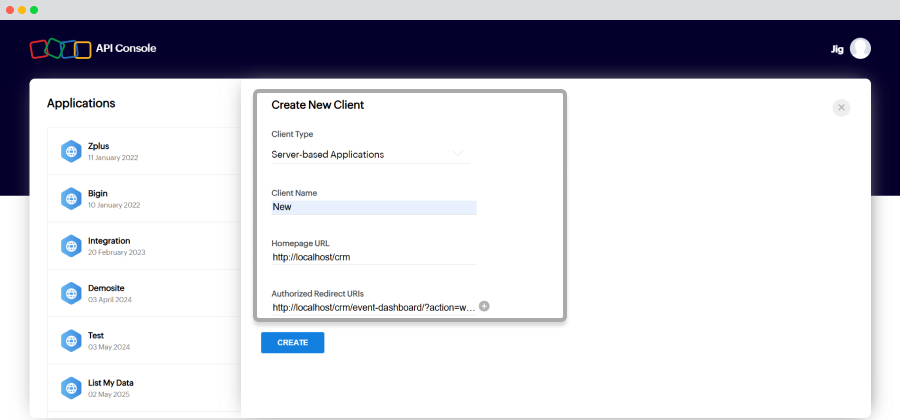
Task: Click the Zoho logo in header
Action: [60, 49]
